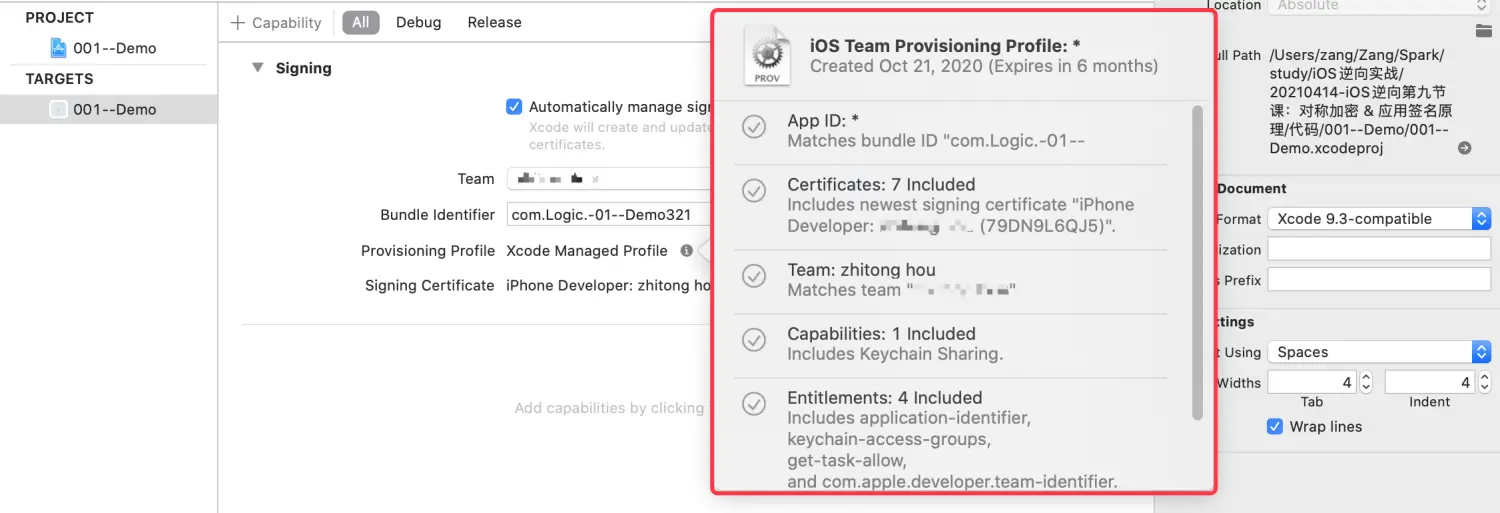Viewport: 1500px width, 513px height.
Task: Click the plus Capability button
Action: pyautogui.click(x=276, y=22)
